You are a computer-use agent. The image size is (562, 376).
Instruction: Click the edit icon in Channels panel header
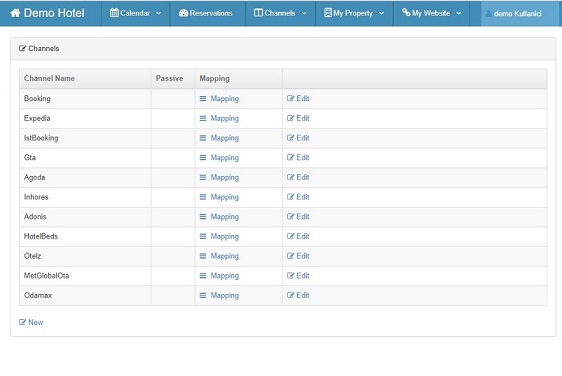[x=23, y=48]
